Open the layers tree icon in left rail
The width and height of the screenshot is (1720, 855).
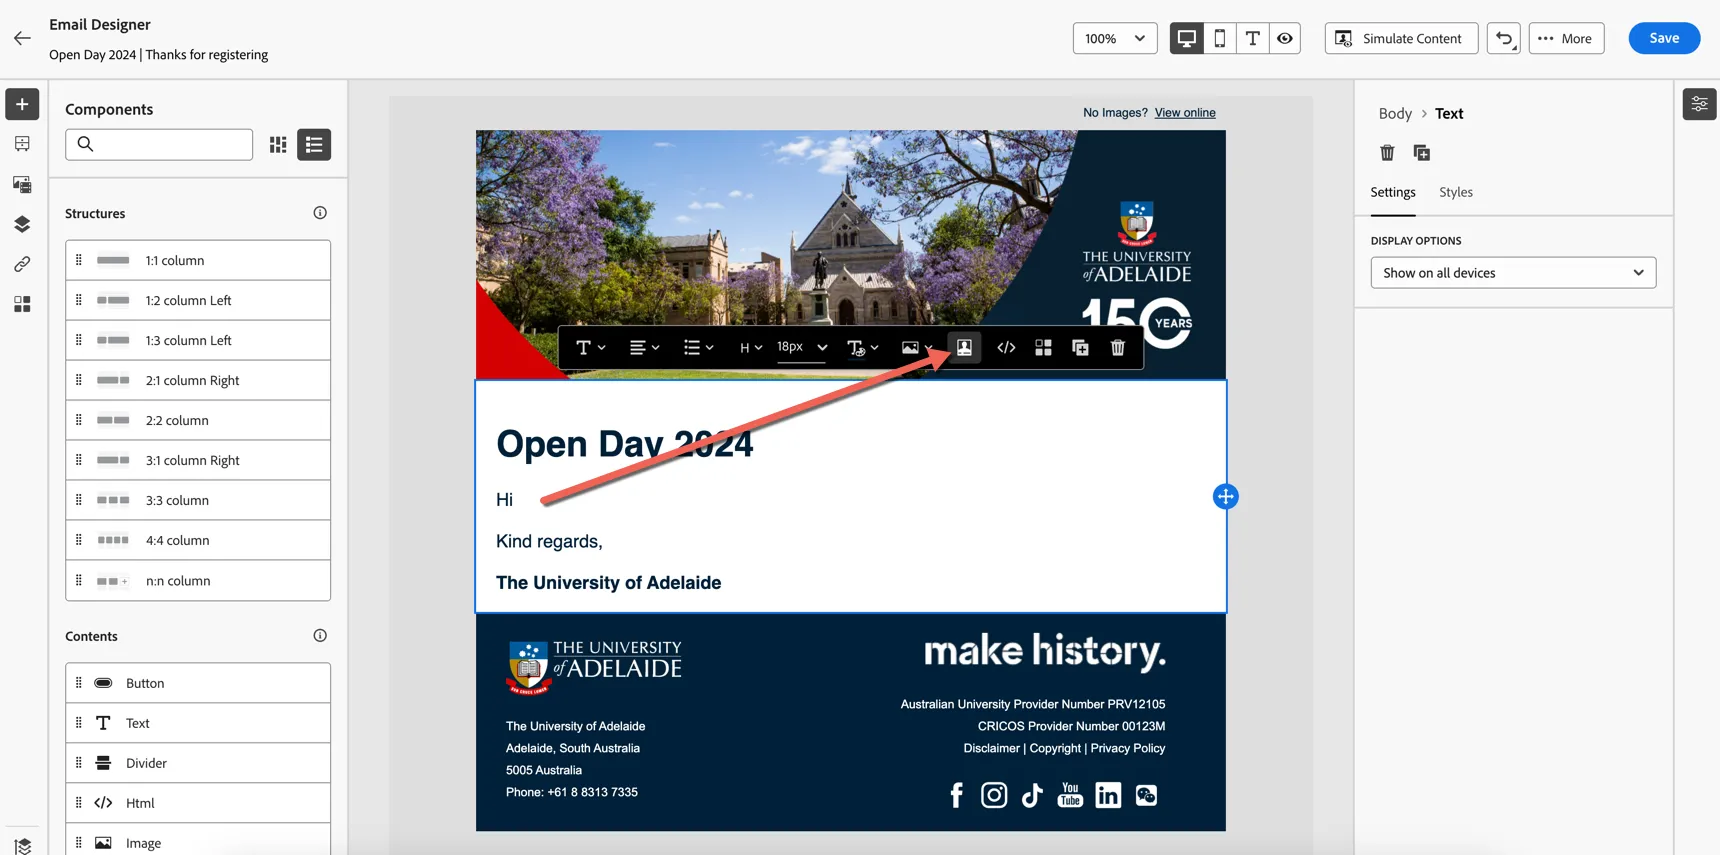[x=22, y=224]
